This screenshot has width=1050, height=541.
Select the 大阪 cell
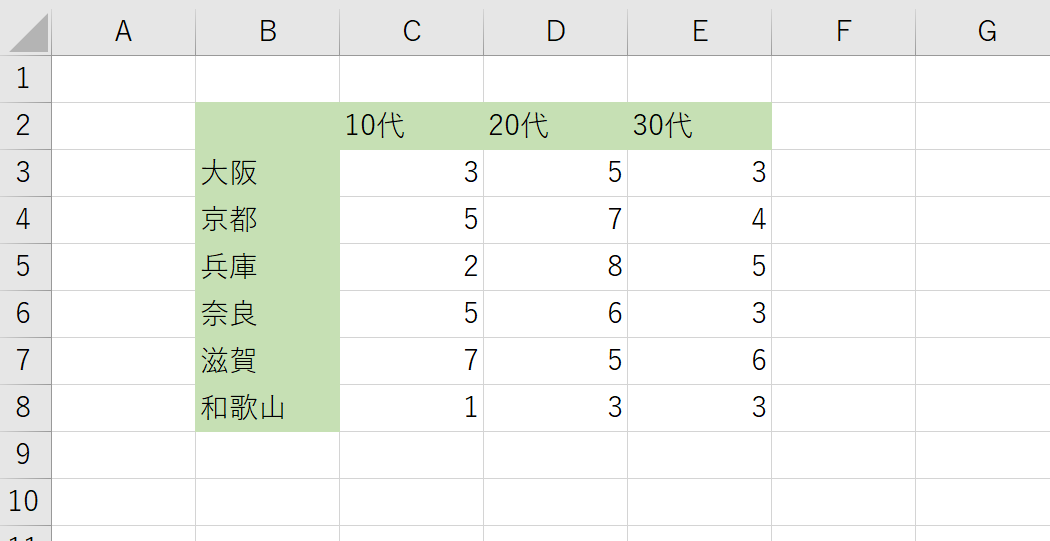click(x=268, y=173)
